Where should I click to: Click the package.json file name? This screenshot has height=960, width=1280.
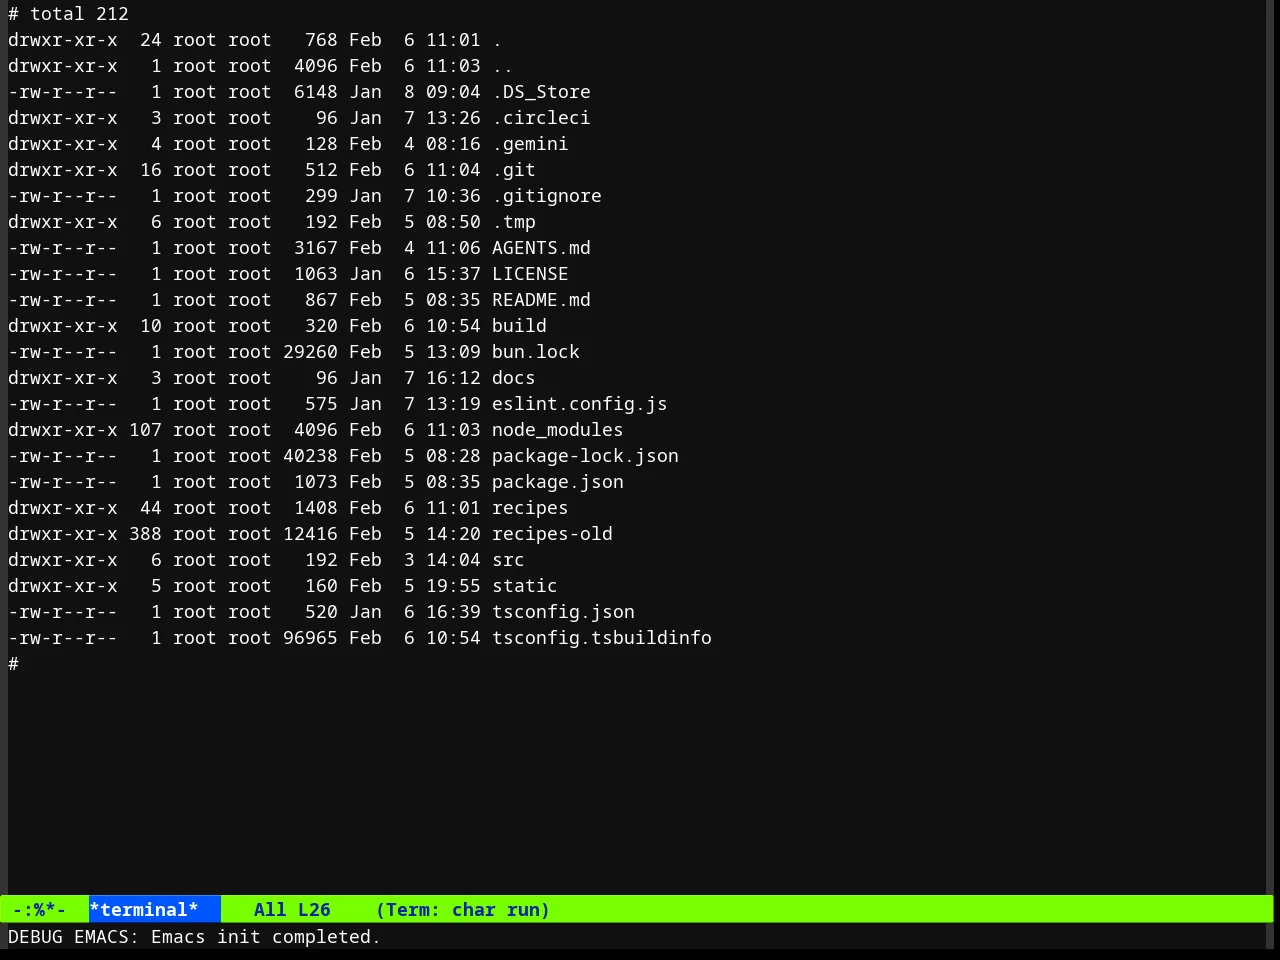(558, 482)
